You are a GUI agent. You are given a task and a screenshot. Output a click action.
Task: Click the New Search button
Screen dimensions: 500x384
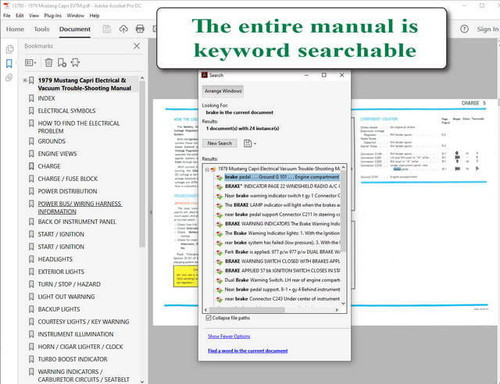coord(220,143)
